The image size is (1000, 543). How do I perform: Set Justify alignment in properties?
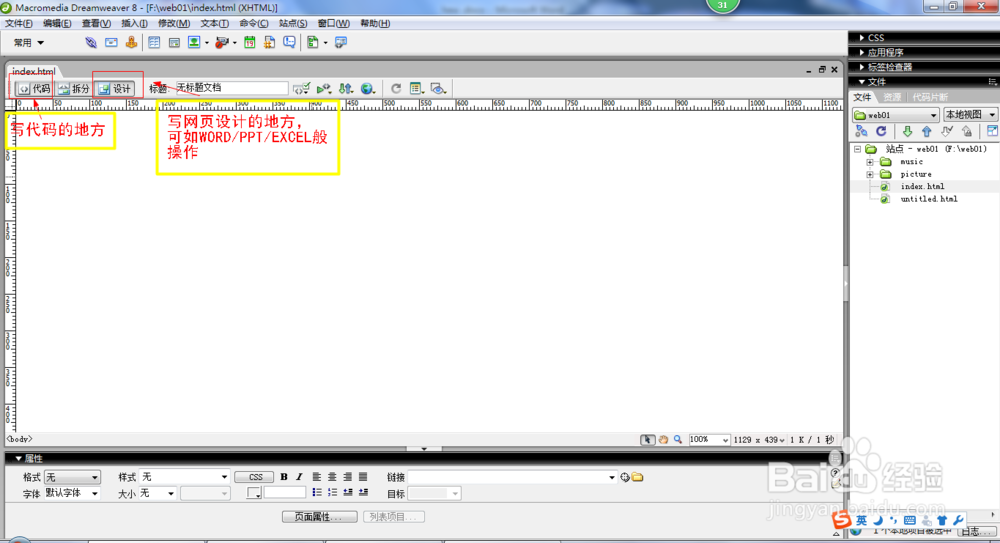(363, 477)
